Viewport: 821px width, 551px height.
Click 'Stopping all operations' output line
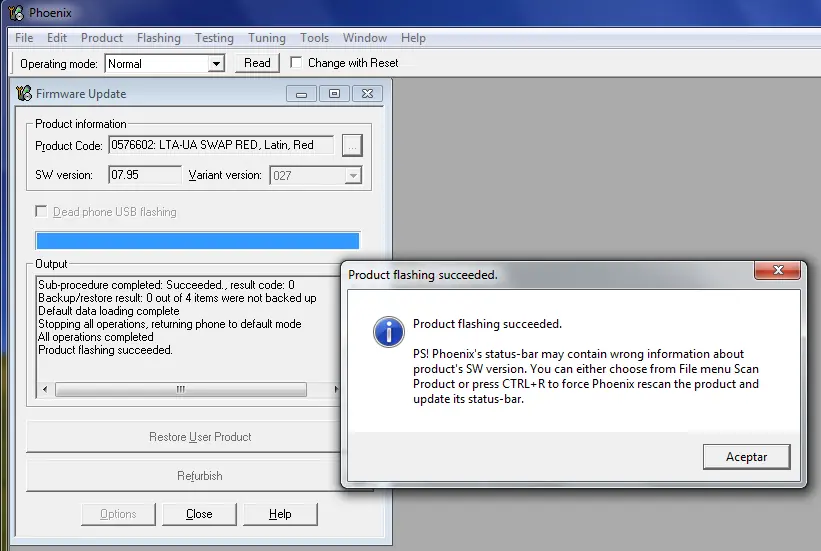point(170,324)
